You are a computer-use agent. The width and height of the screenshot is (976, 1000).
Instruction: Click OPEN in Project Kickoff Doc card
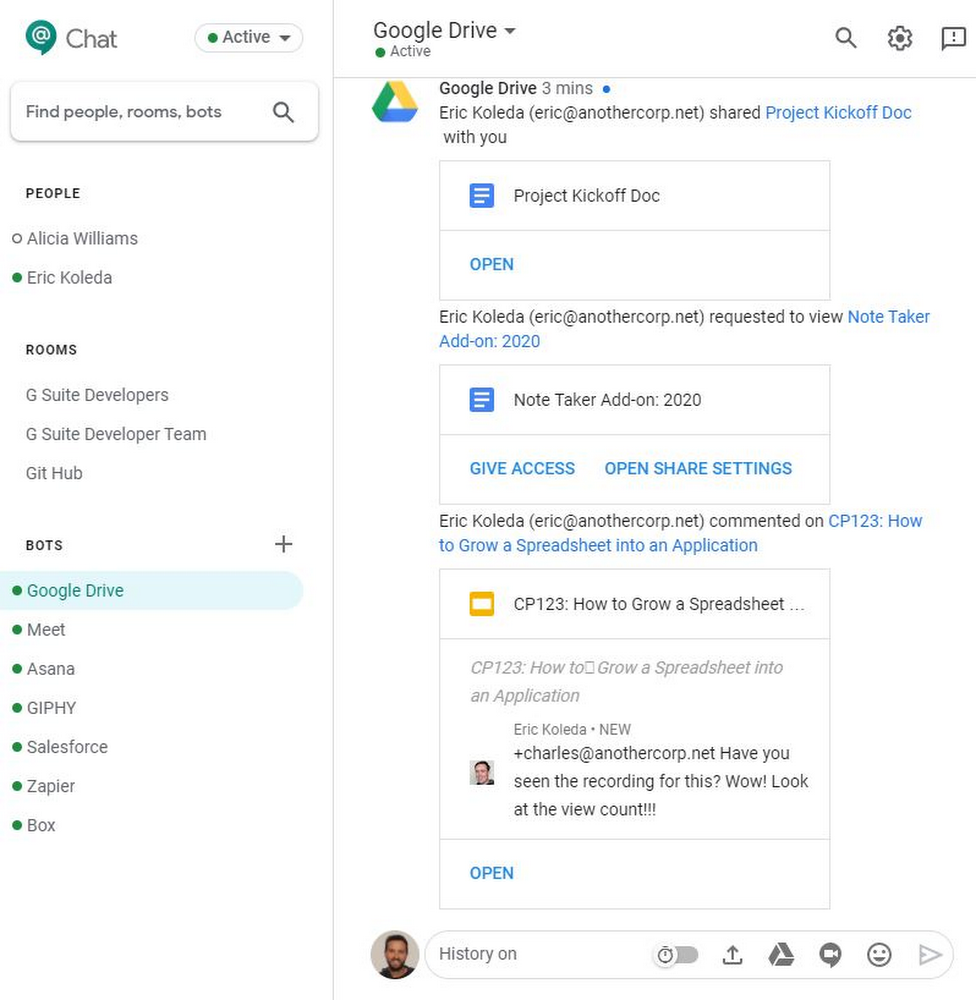coord(491,264)
